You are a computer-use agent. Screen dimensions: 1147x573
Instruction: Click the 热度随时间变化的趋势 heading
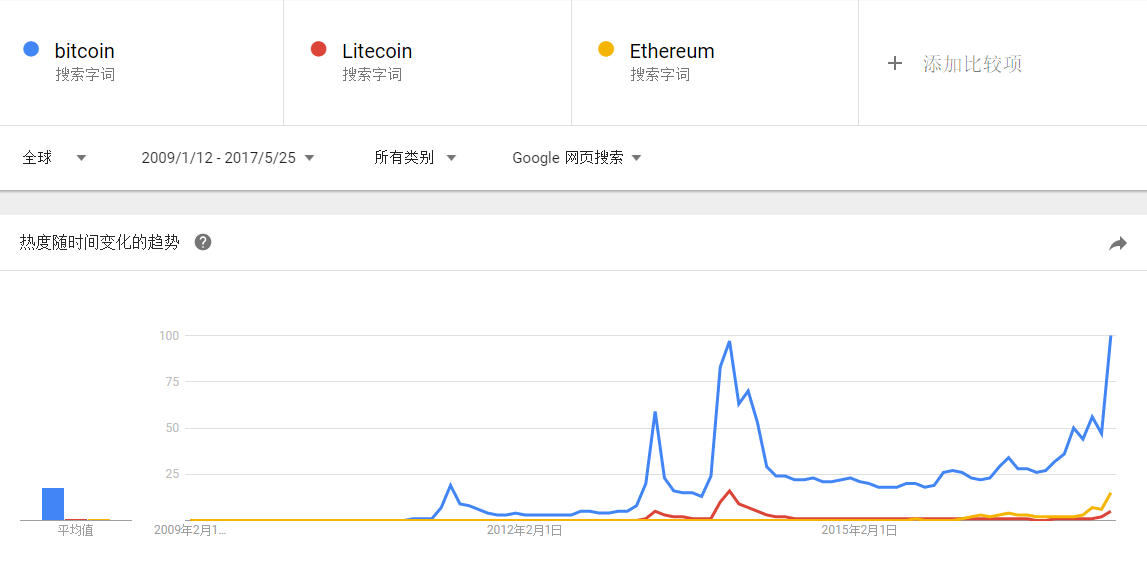click(99, 242)
